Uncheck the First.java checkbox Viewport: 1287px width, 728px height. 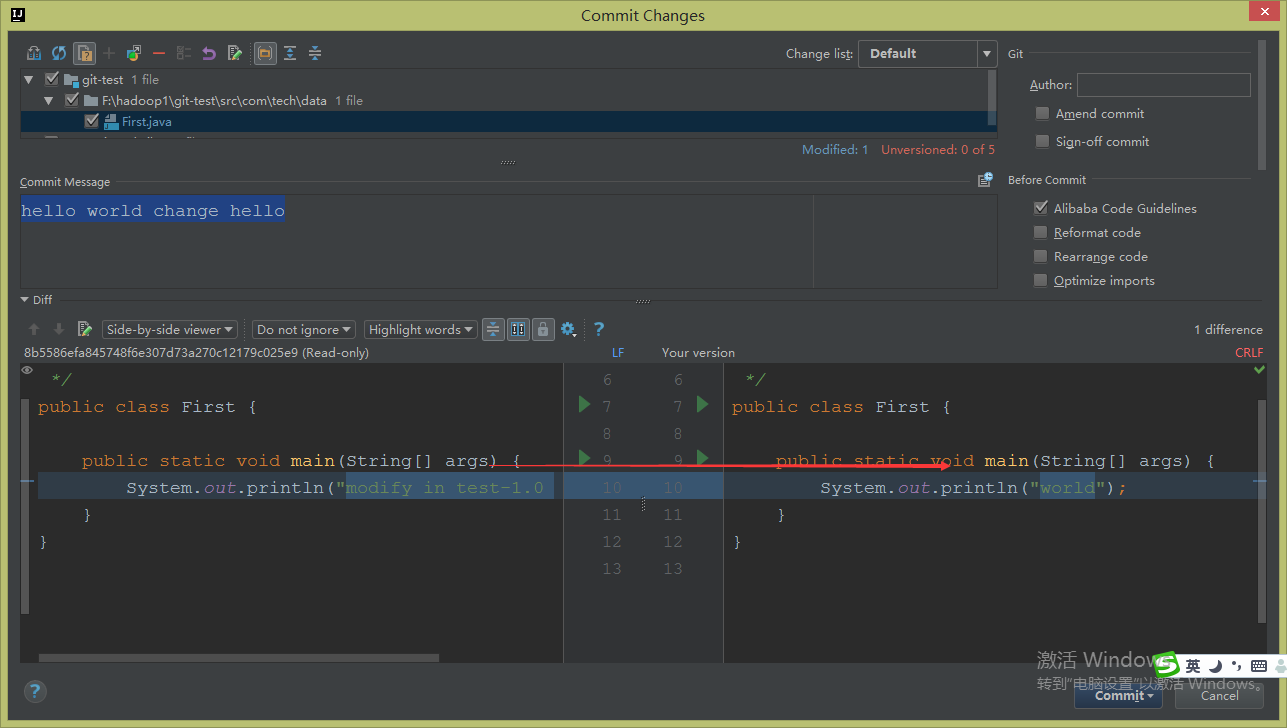[x=92, y=121]
